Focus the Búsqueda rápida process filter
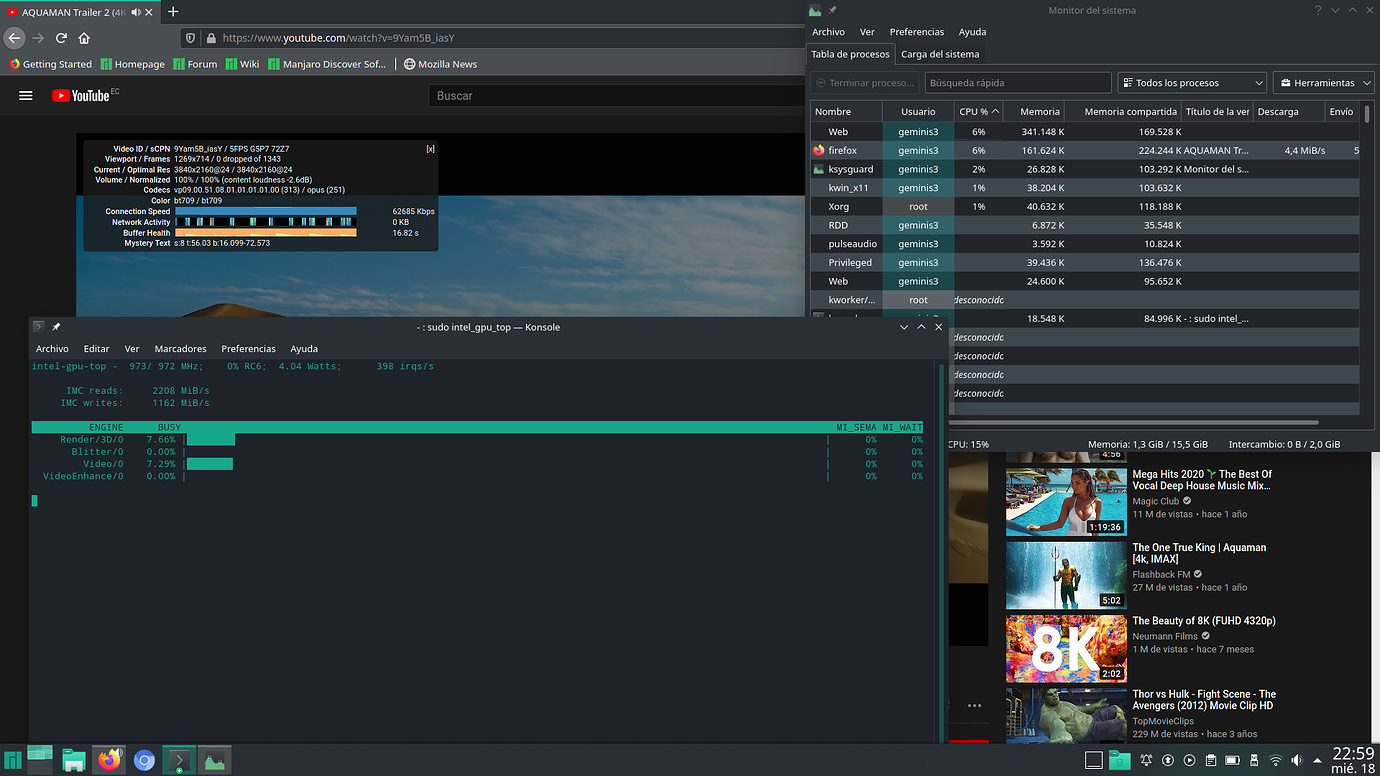Screen dimensions: 1380x776 point(1018,83)
